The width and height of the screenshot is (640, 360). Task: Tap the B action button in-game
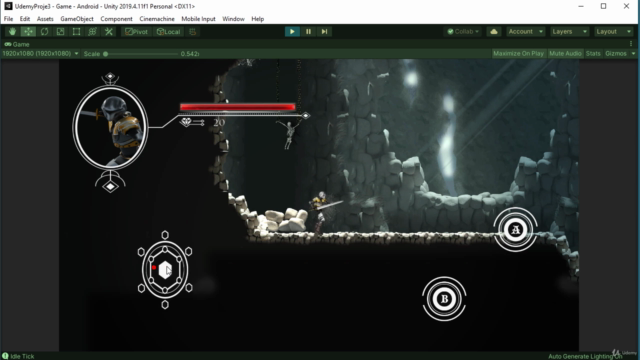[x=444, y=299]
